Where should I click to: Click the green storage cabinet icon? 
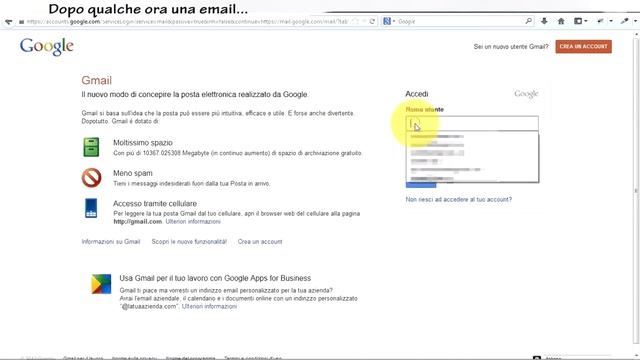click(91, 147)
